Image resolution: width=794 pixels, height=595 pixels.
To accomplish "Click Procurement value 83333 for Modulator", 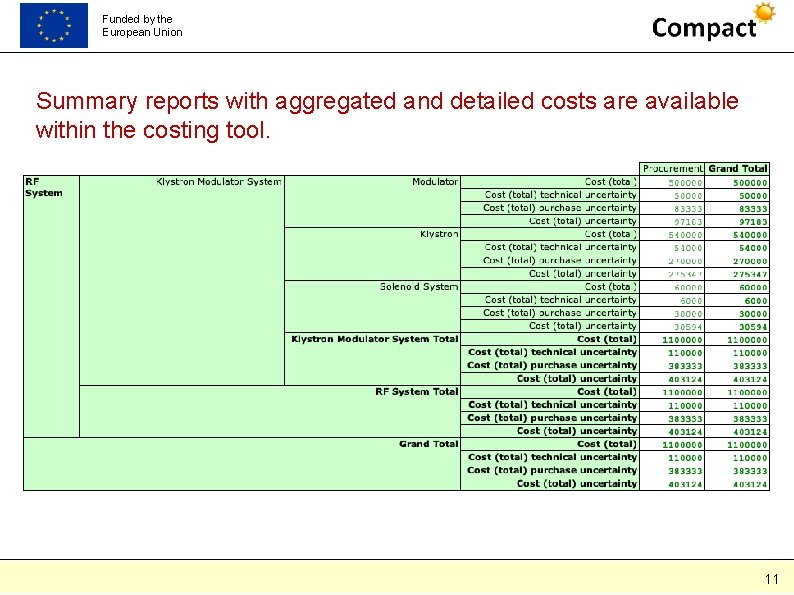I will pyautogui.click(x=688, y=209).
